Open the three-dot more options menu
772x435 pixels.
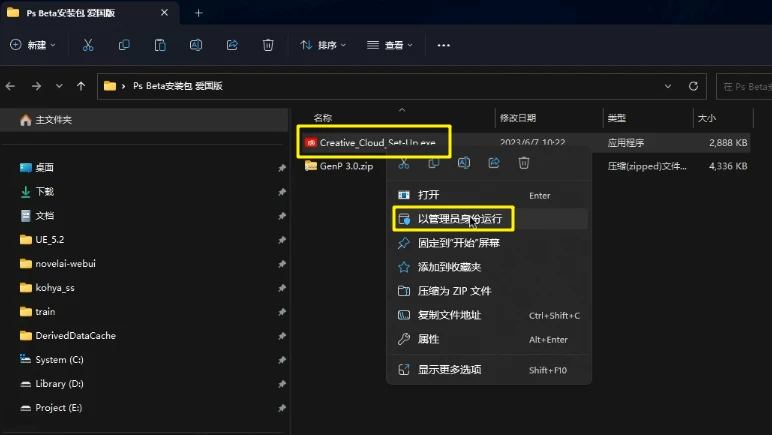click(444, 45)
